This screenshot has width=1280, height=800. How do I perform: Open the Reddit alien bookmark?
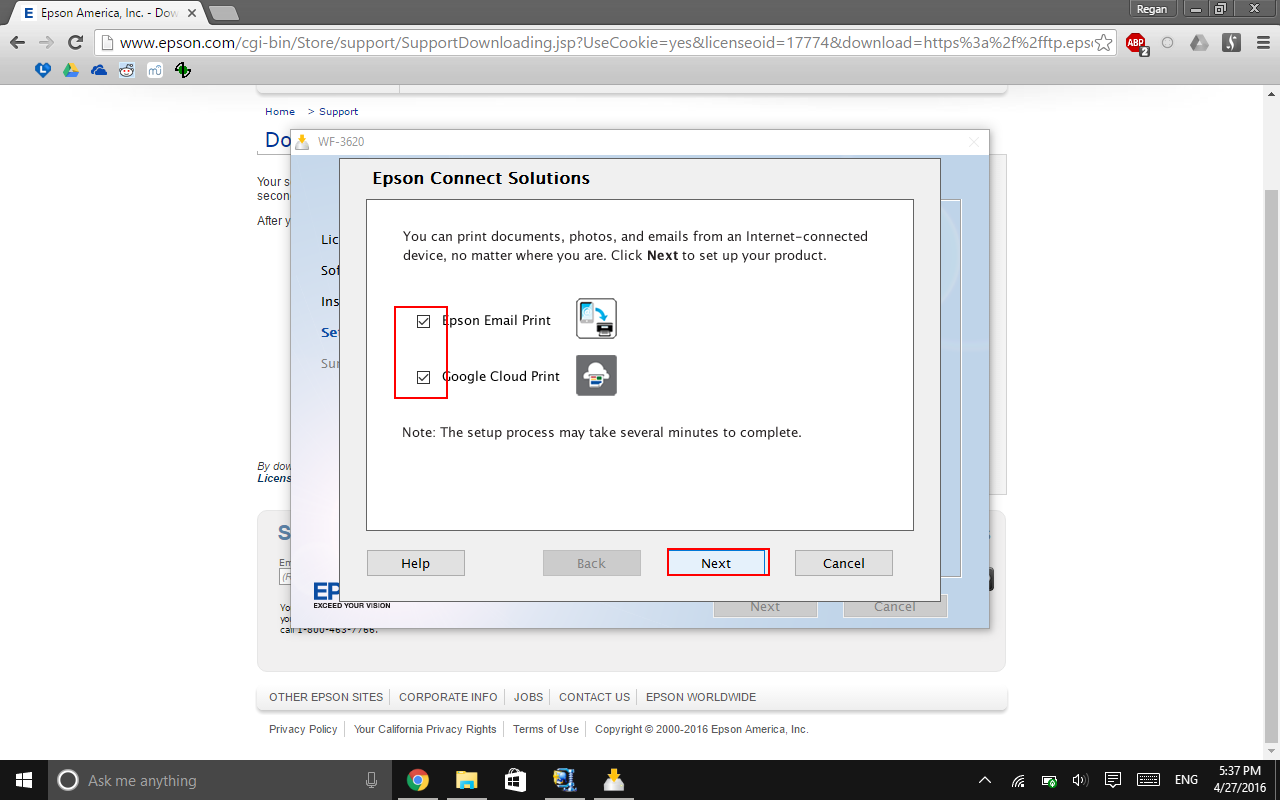click(x=126, y=70)
